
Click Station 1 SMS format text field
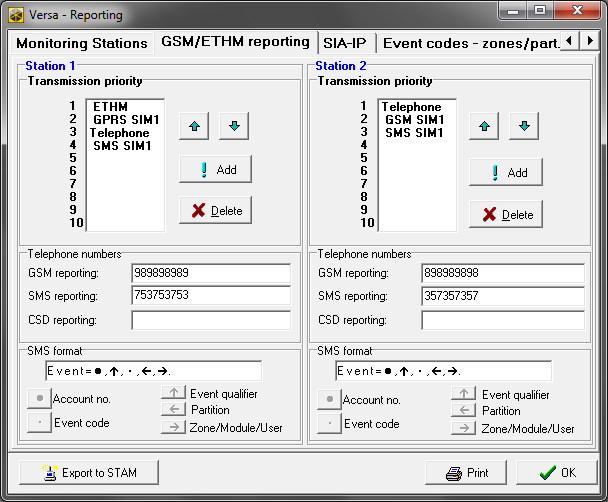pos(154,371)
